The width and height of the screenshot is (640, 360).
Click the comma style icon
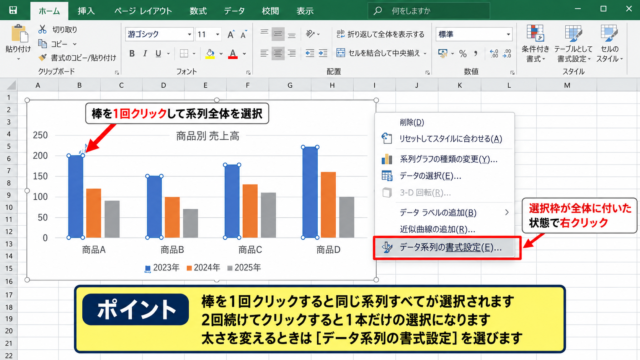coord(476,53)
